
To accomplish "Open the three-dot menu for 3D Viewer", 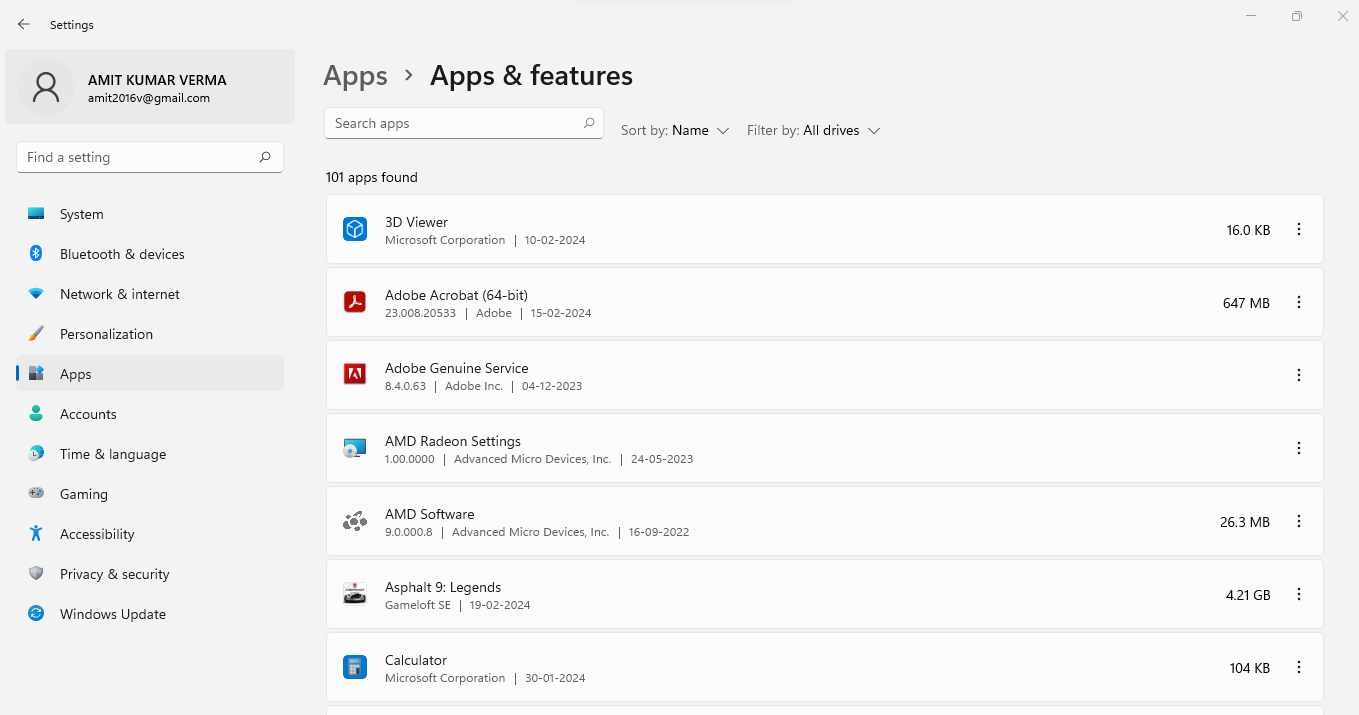I will pos(1299,229).
